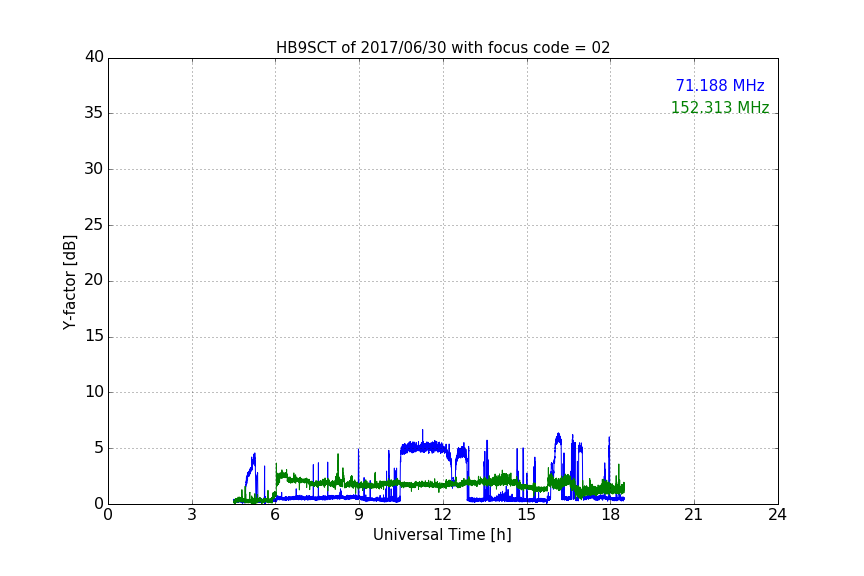Click y-axis tick label 10
864x576 pixels.
click(x=94, y=392)
